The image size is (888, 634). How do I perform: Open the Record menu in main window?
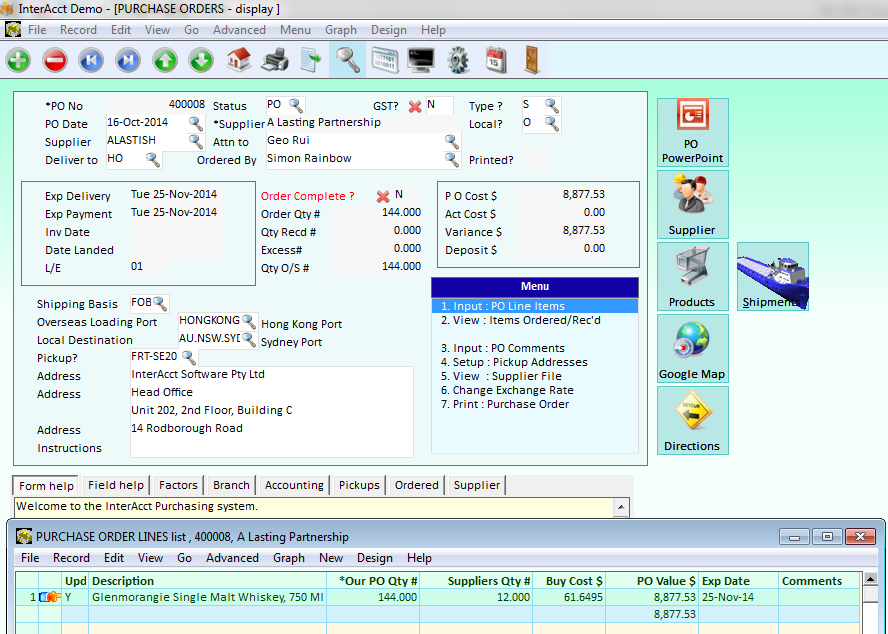pos(78,29)
